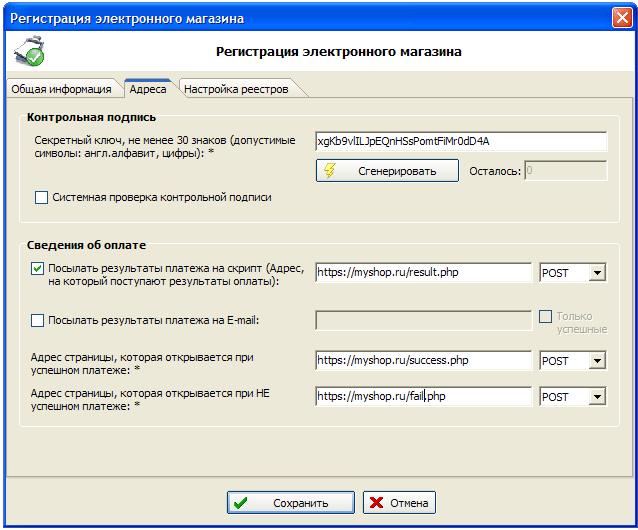Click the green checkmark icon on Сохранить
638x530 pixels.
(x=241, y=503)
